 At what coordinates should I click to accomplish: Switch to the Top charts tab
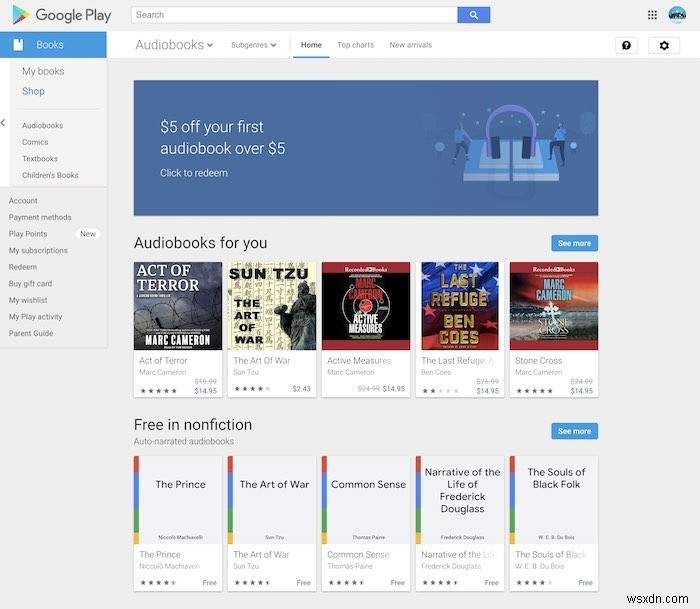click(x=355, y=45)
